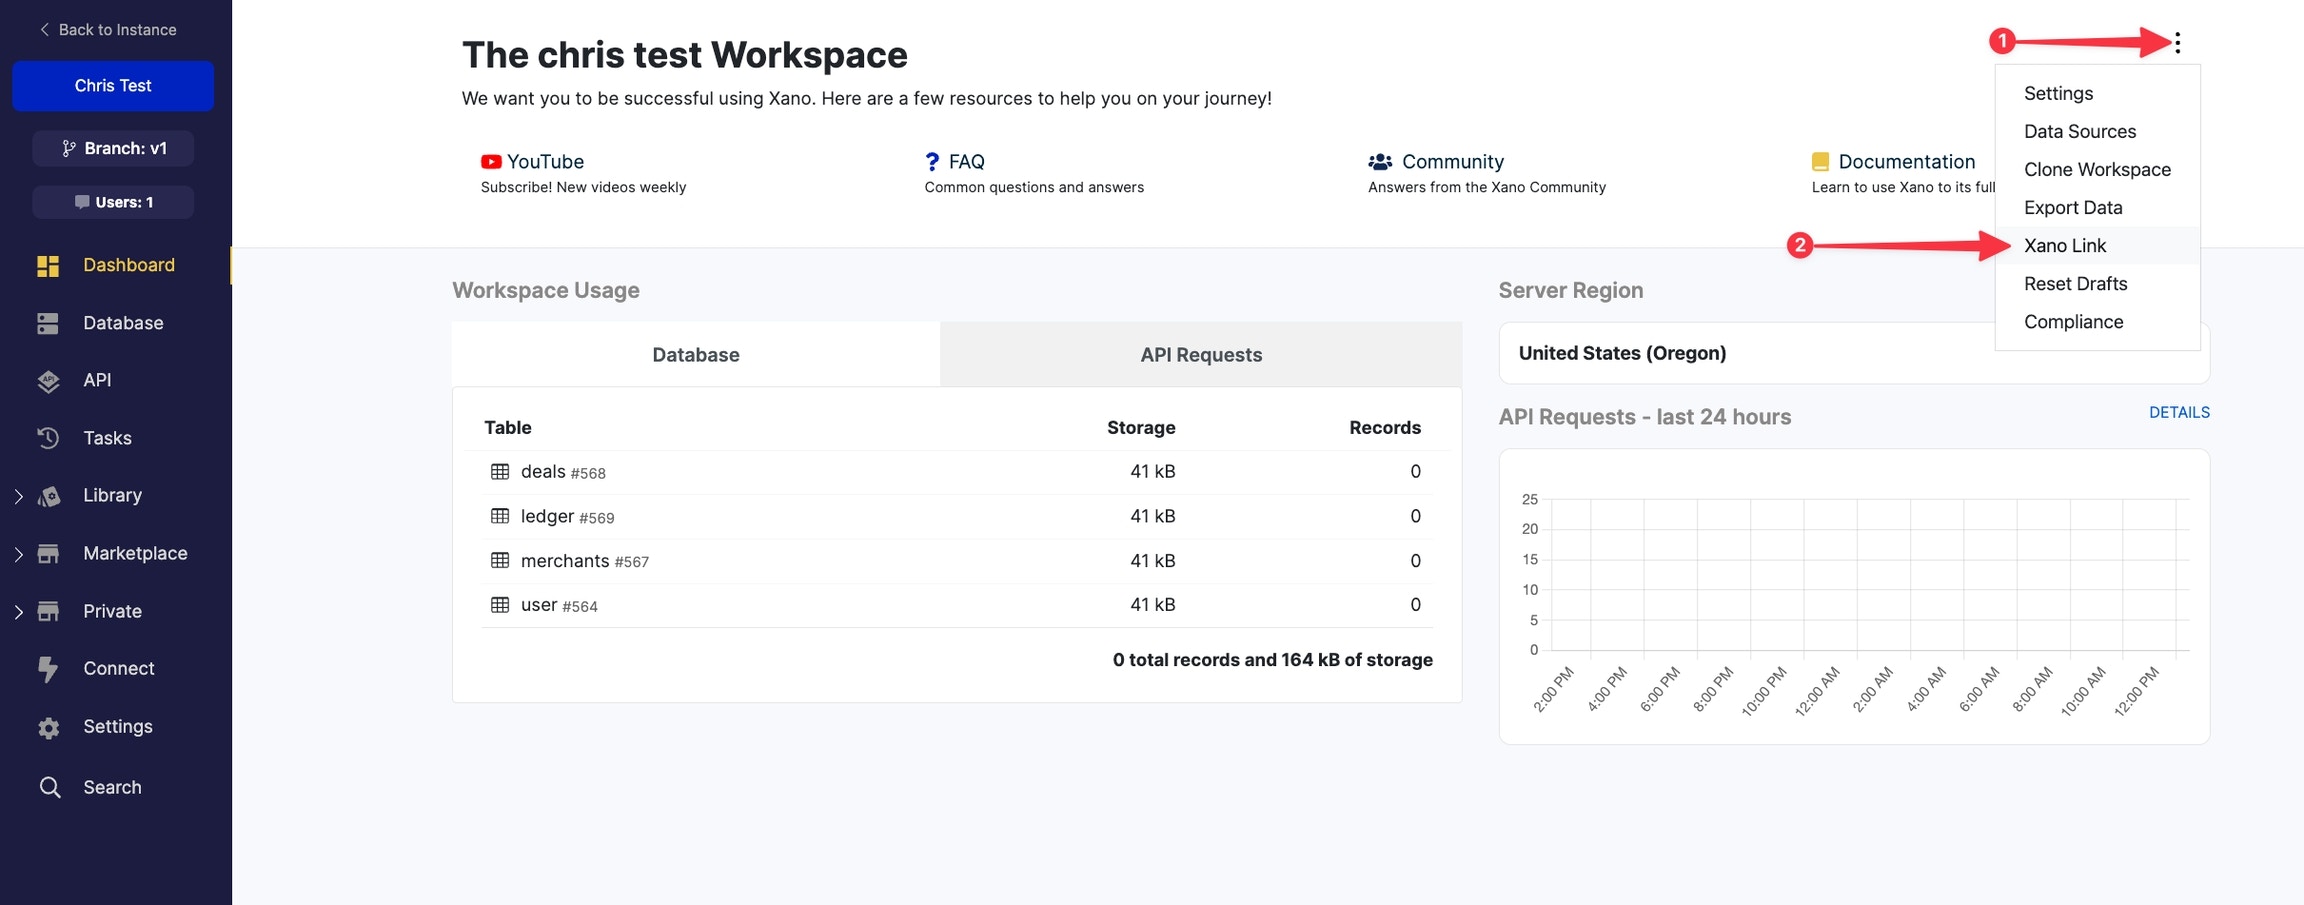Viewport: 2304px width, 905px height.
Task: Click the Database icon in sidebar
Action: coord(48,323)
